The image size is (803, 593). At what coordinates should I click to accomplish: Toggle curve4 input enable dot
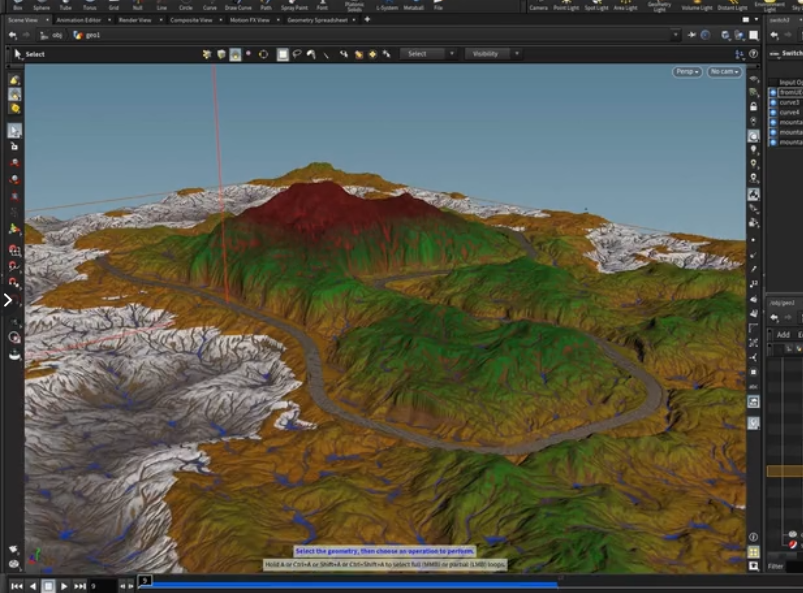click(773, 112)
